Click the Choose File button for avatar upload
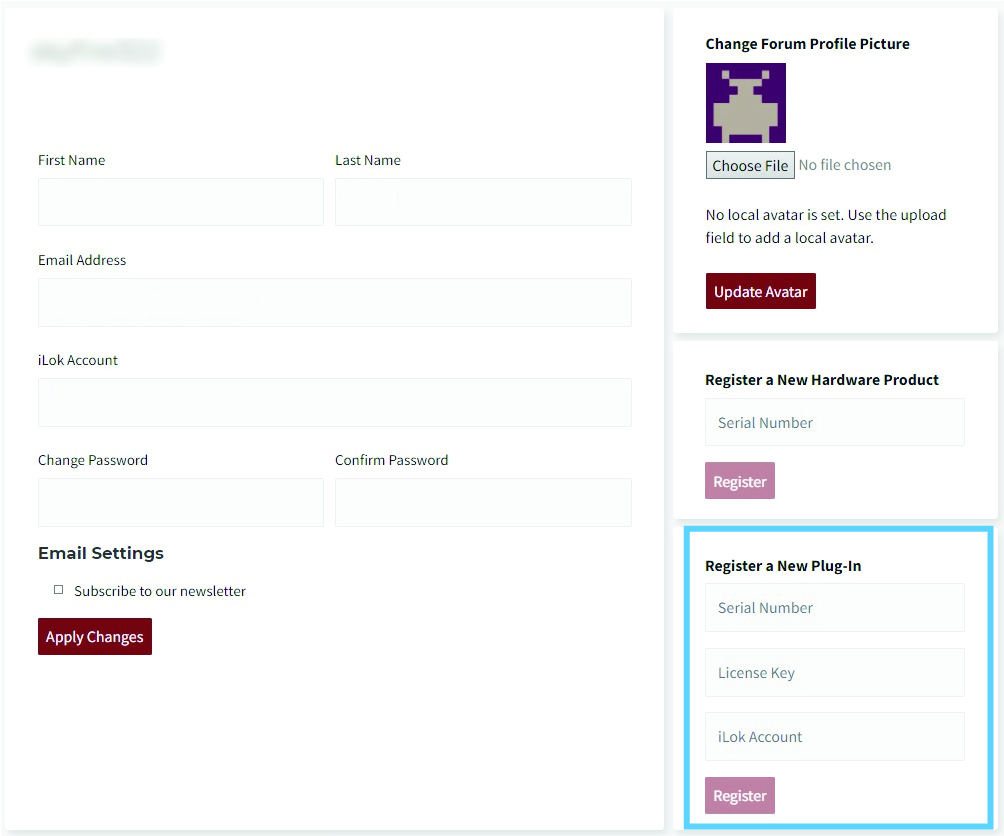Image resolution: width=1004 pixels, height=836 pixels. [x=749, y=164]
